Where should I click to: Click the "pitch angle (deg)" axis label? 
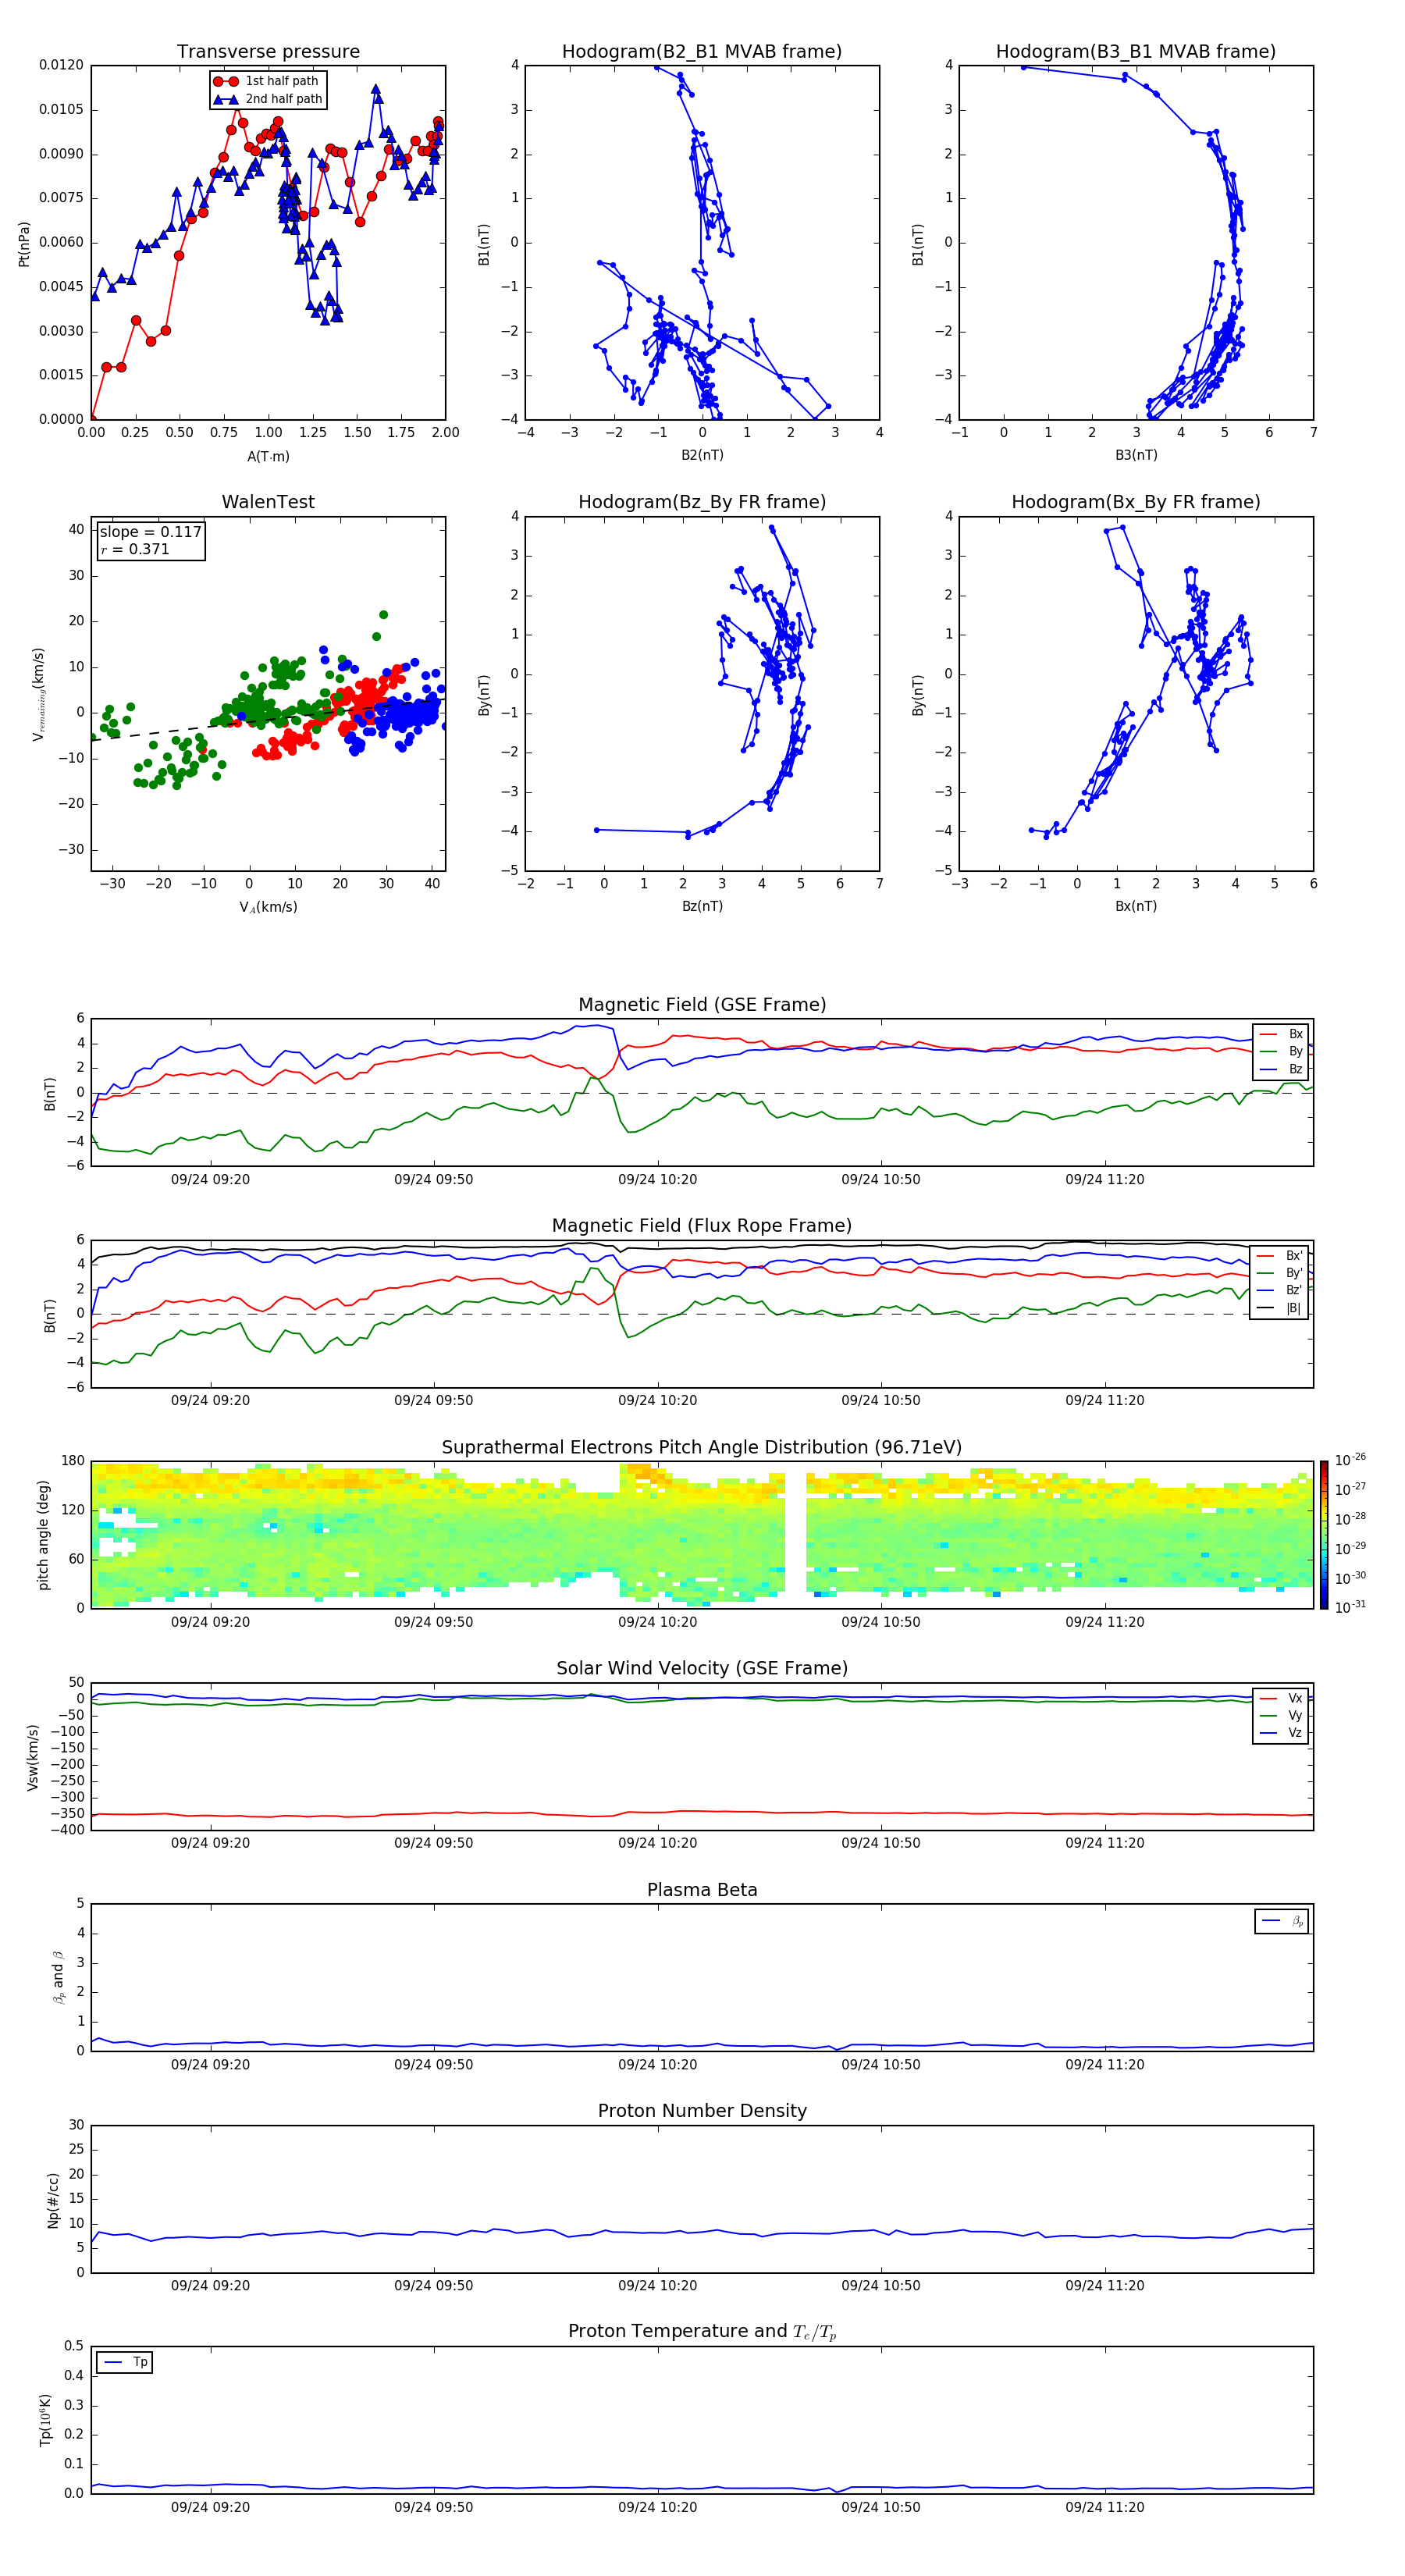43,1535
